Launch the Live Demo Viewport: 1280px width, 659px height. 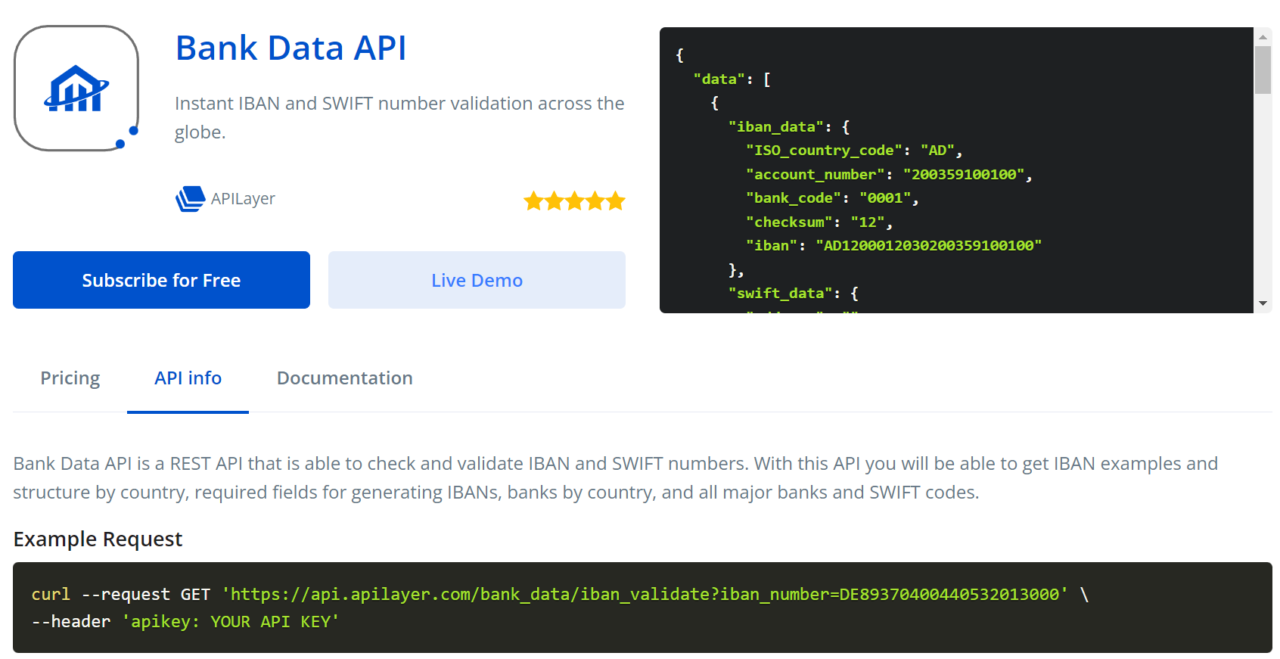coord(476,280)
